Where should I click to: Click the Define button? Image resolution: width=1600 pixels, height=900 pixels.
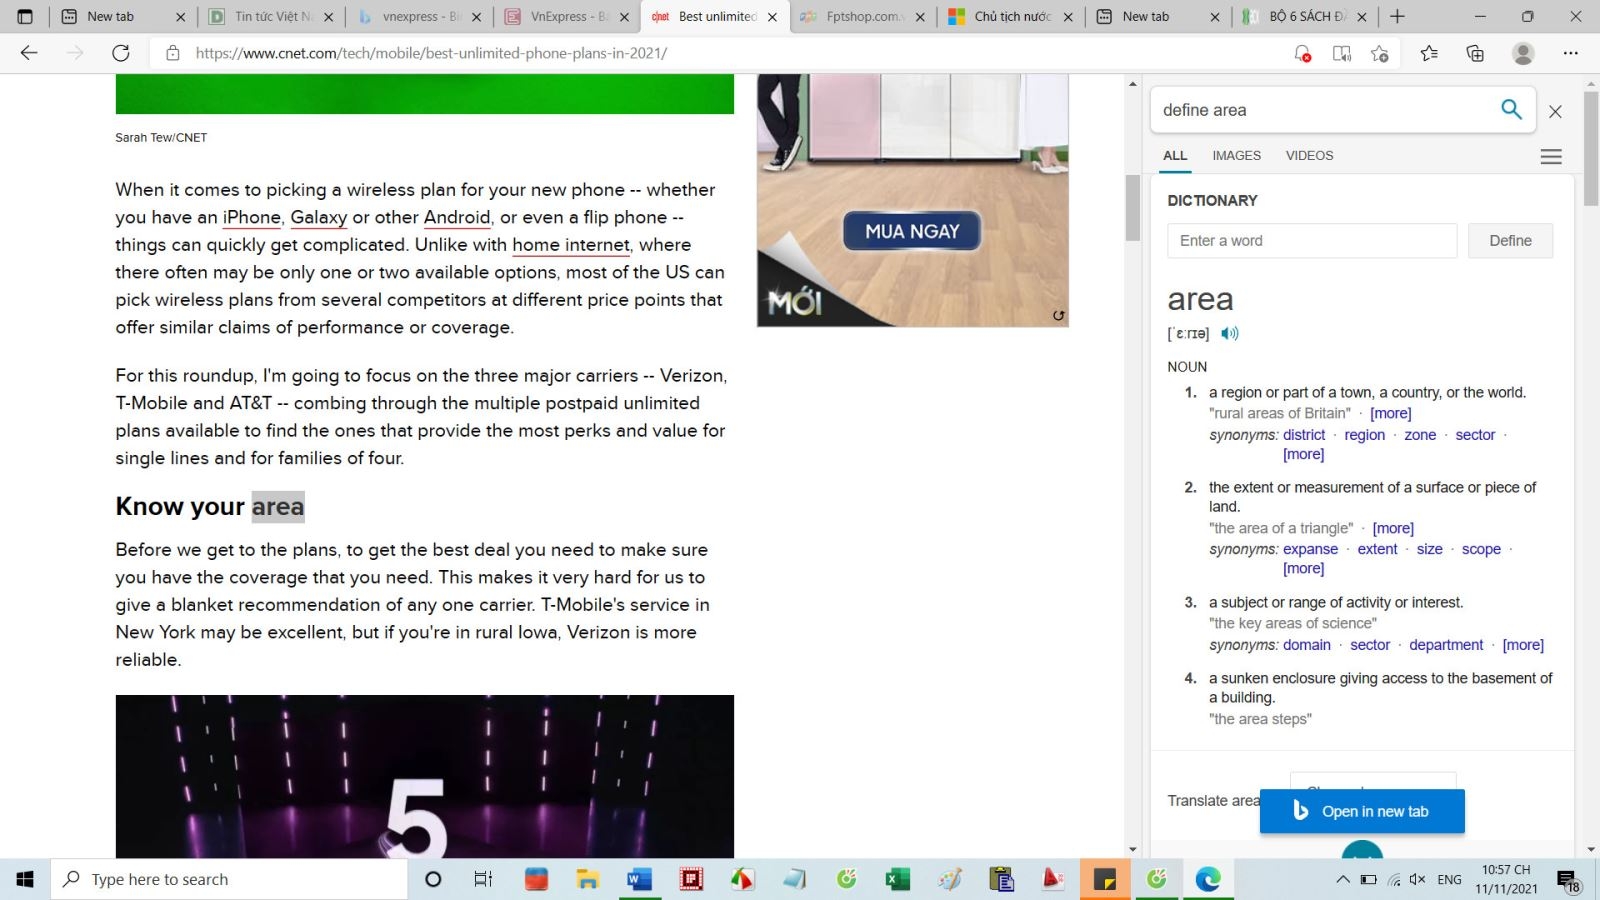tap(1510, 240)
